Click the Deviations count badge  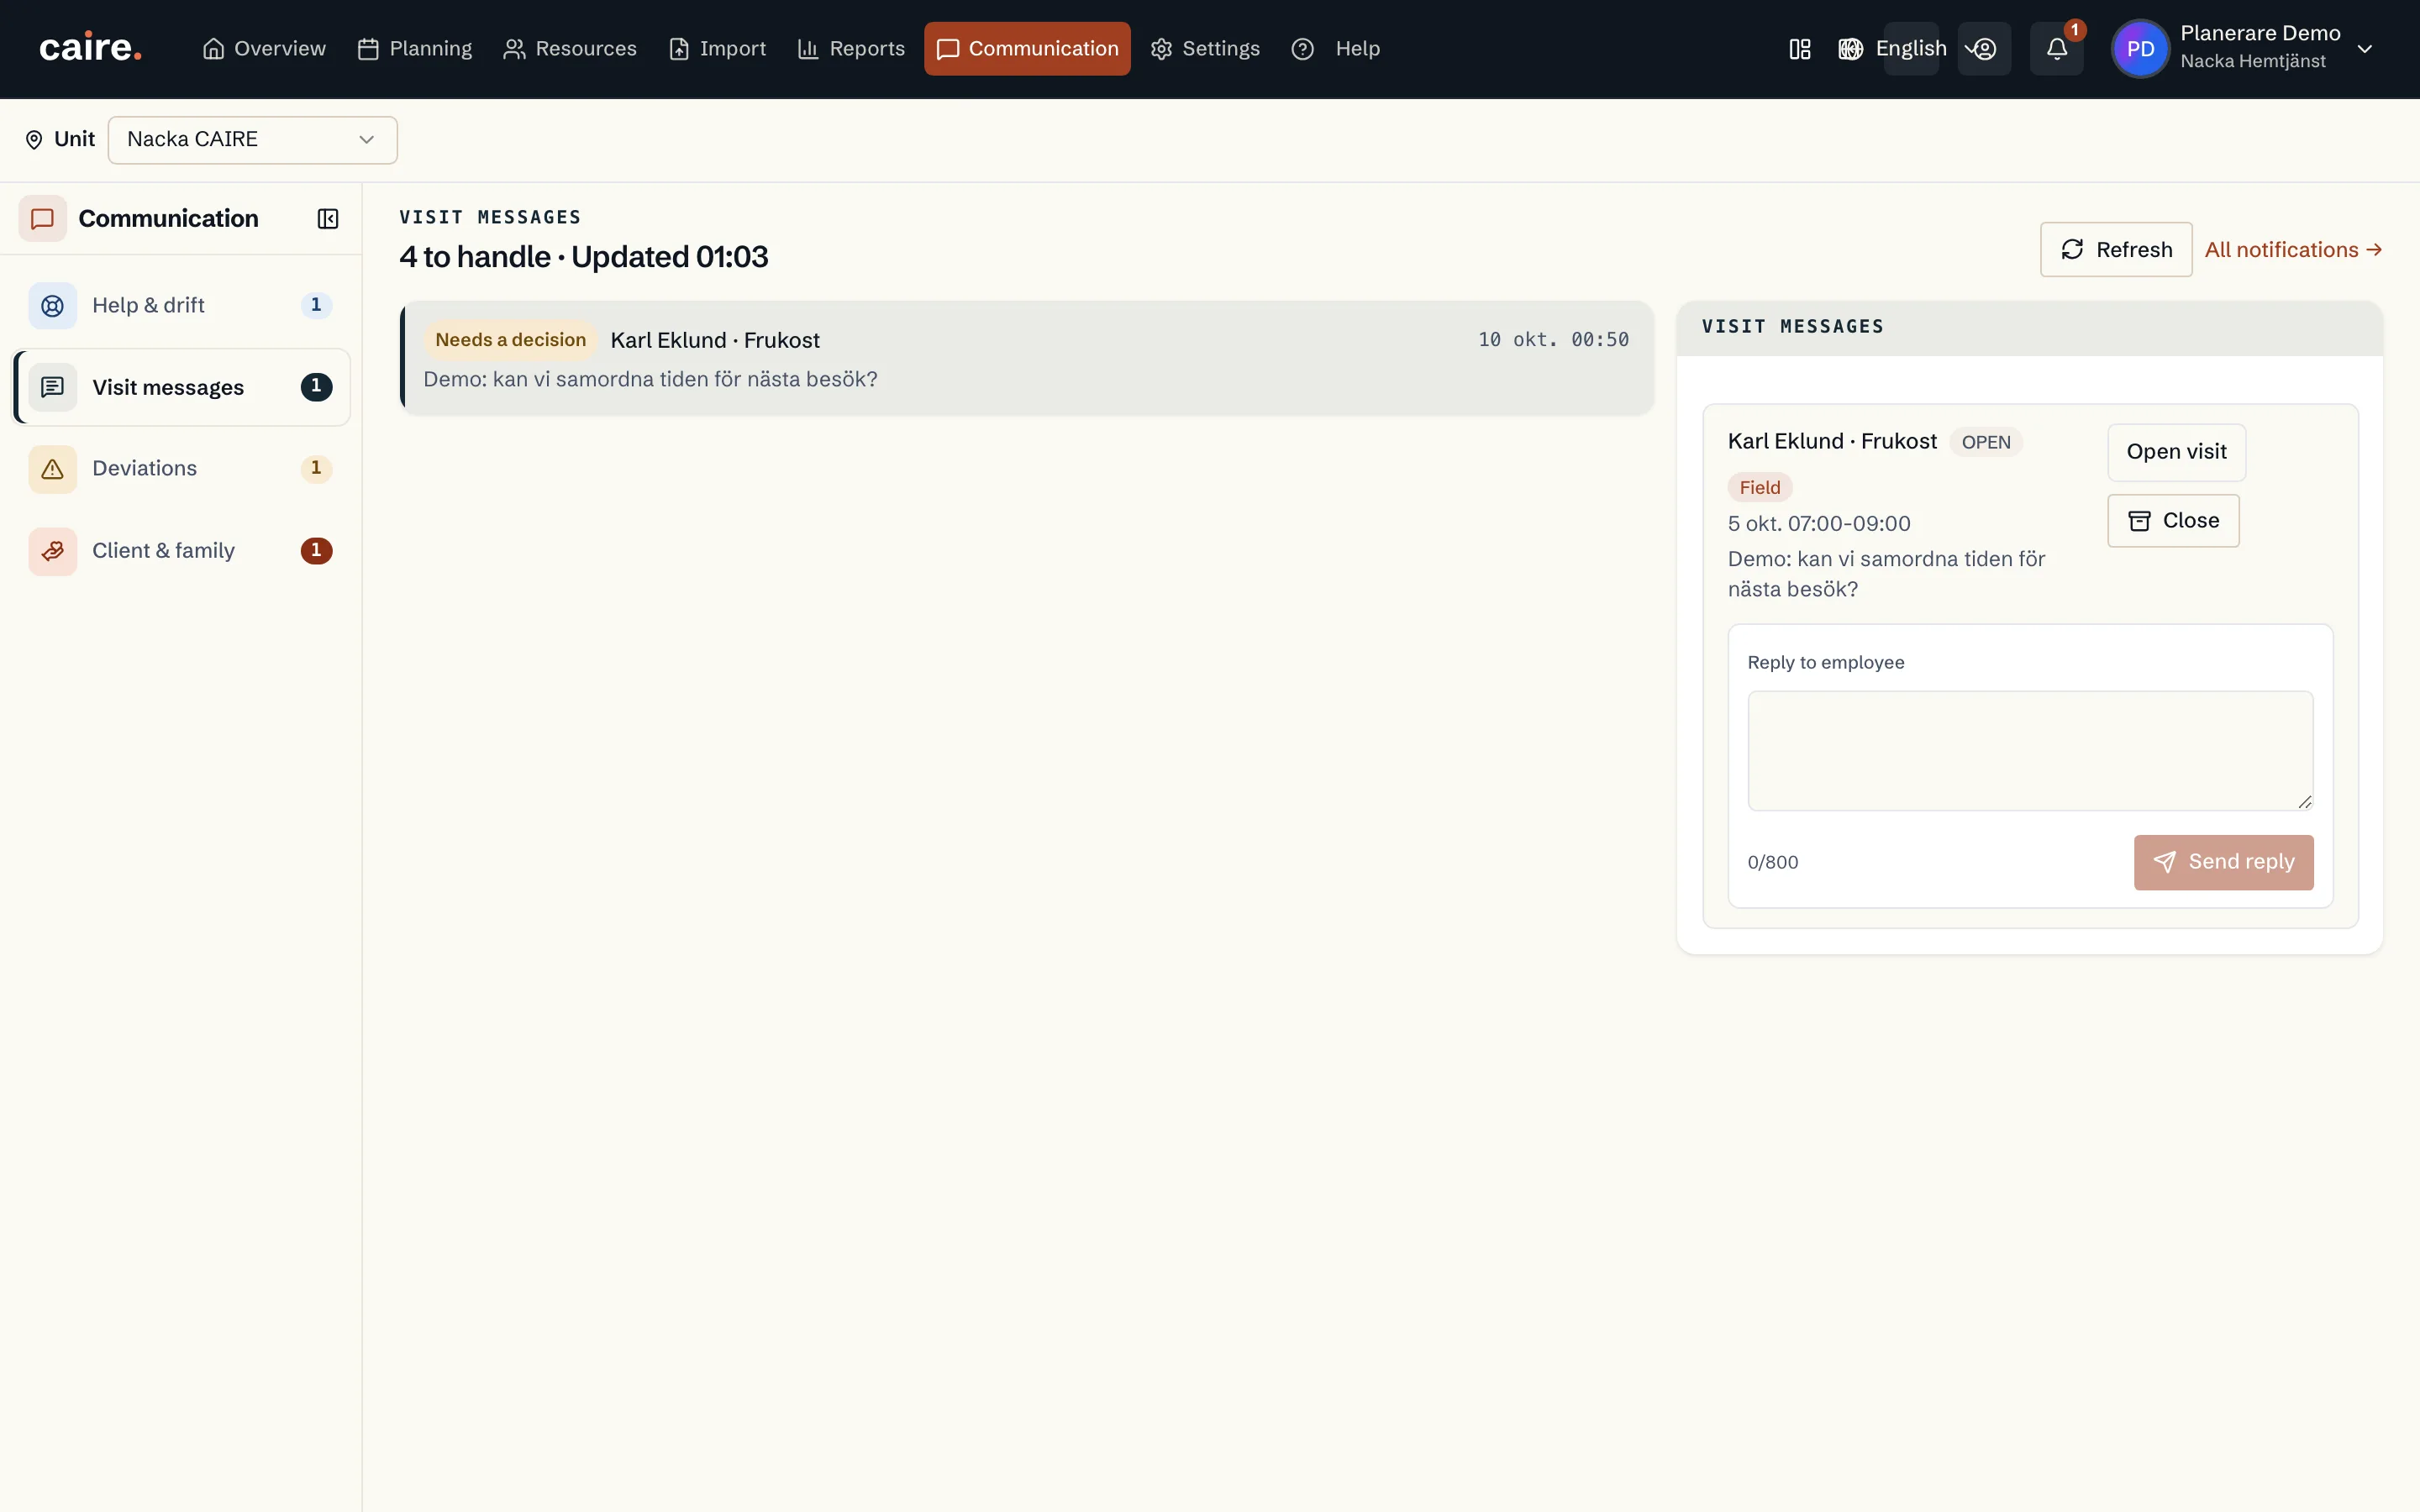(316, 469)
